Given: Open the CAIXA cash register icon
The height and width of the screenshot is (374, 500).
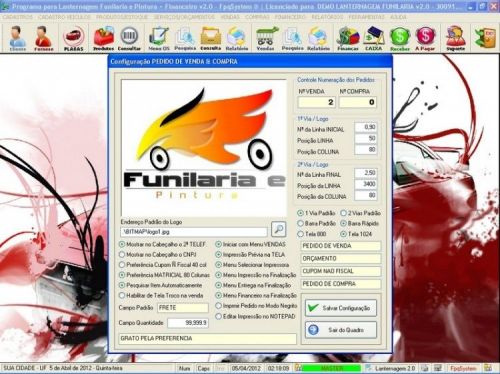Looking at the screenshot, I should [374, 38].
